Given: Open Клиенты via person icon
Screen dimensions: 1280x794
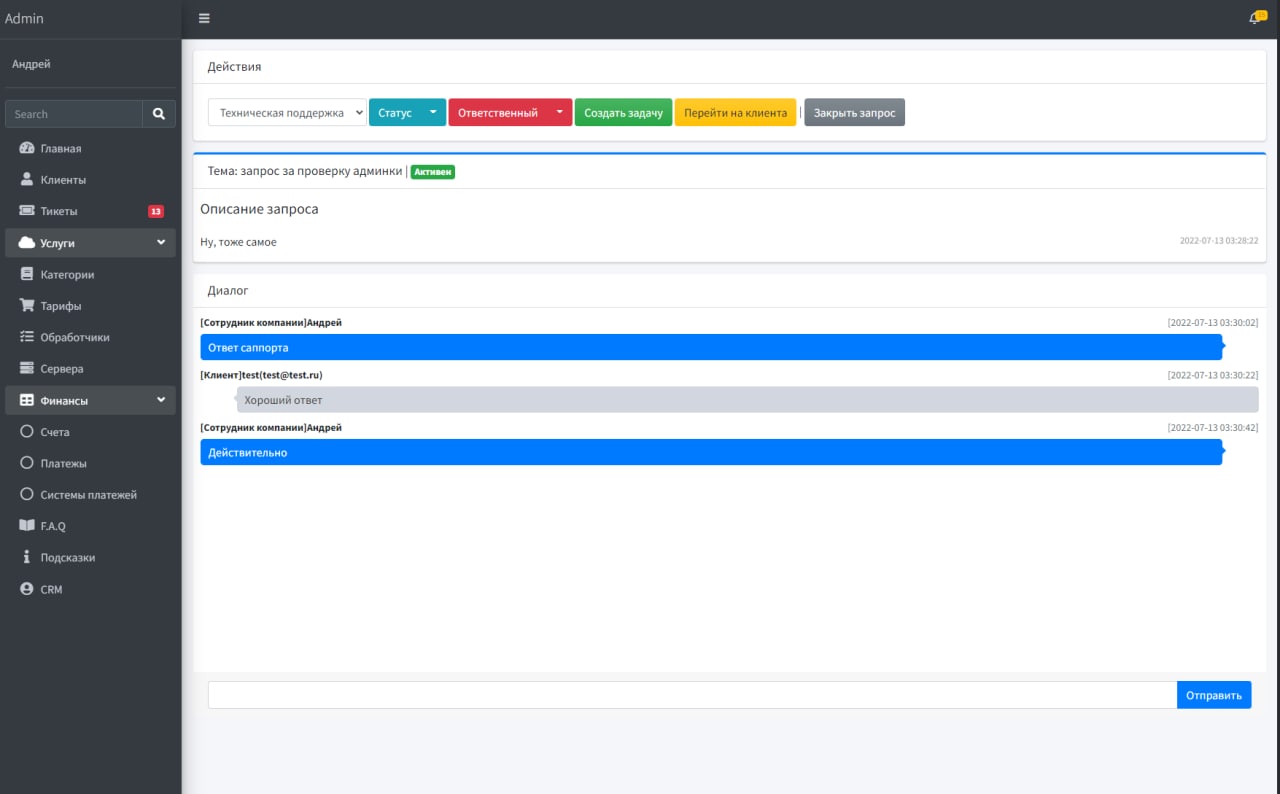Looking at the screenshot, I should [27, 180].
